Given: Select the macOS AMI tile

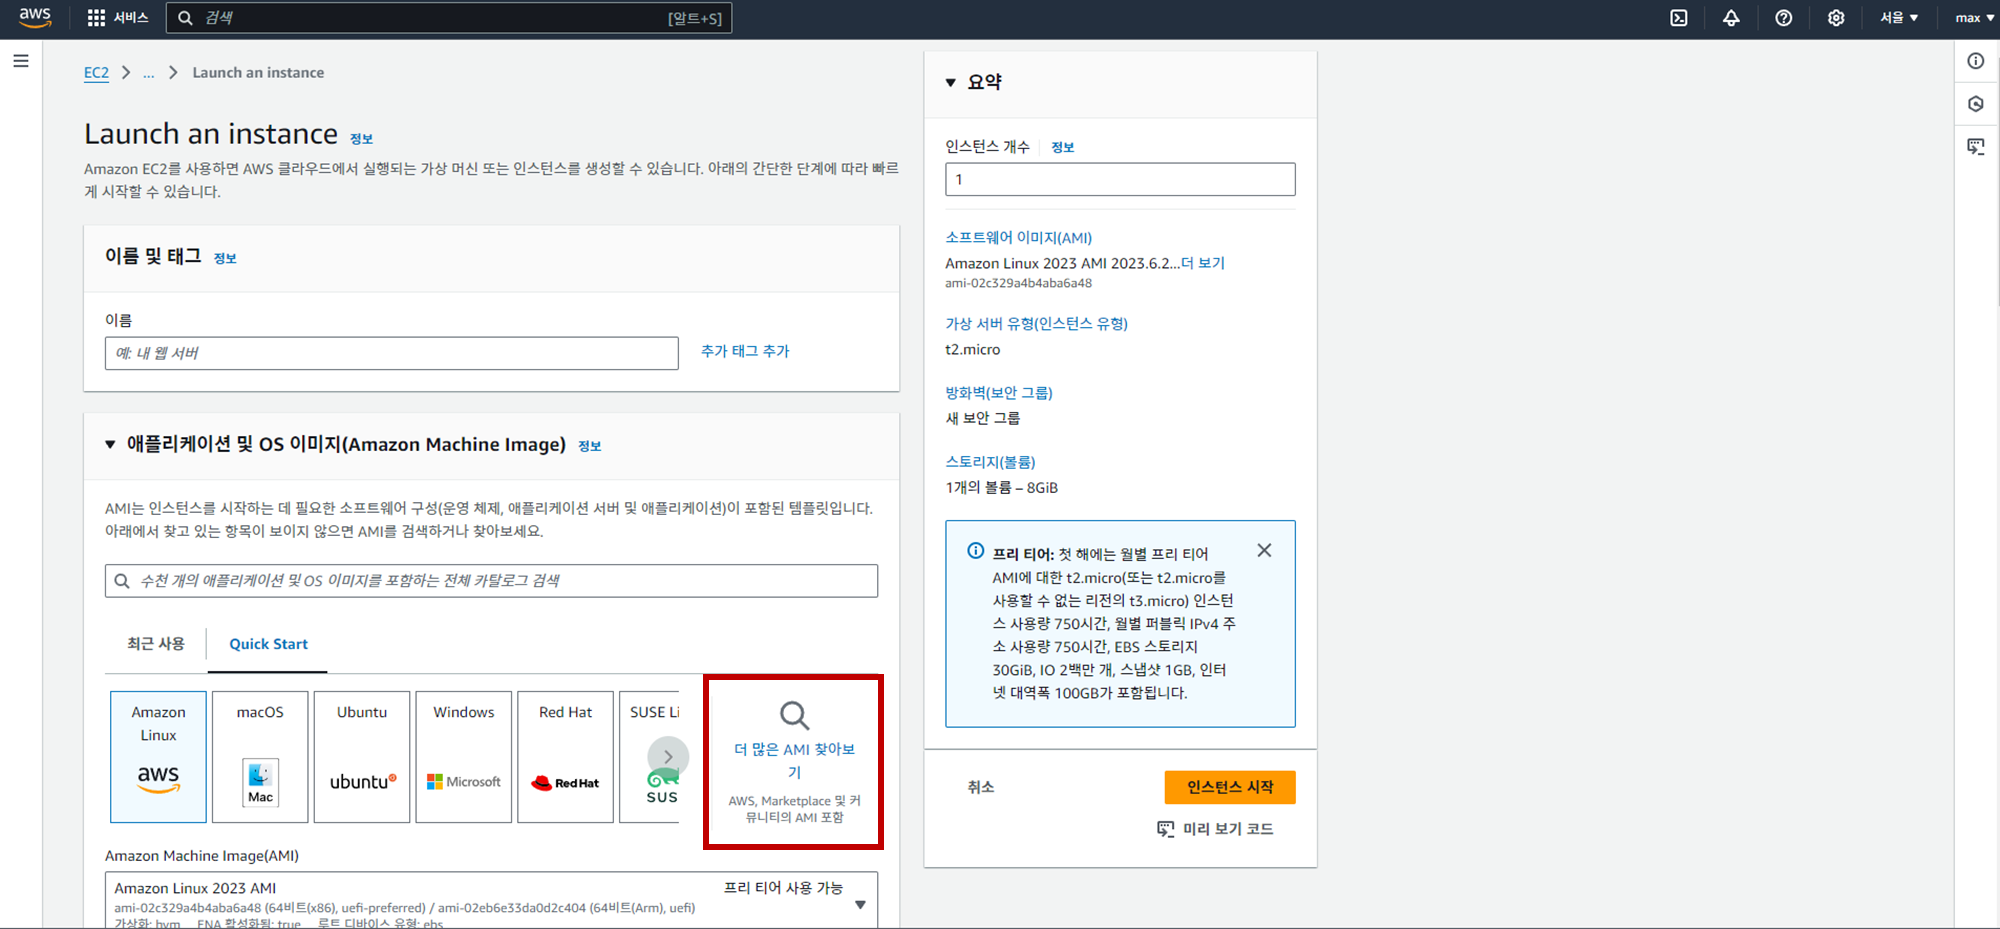Looking at the screenshot, I should click(260, 757).
